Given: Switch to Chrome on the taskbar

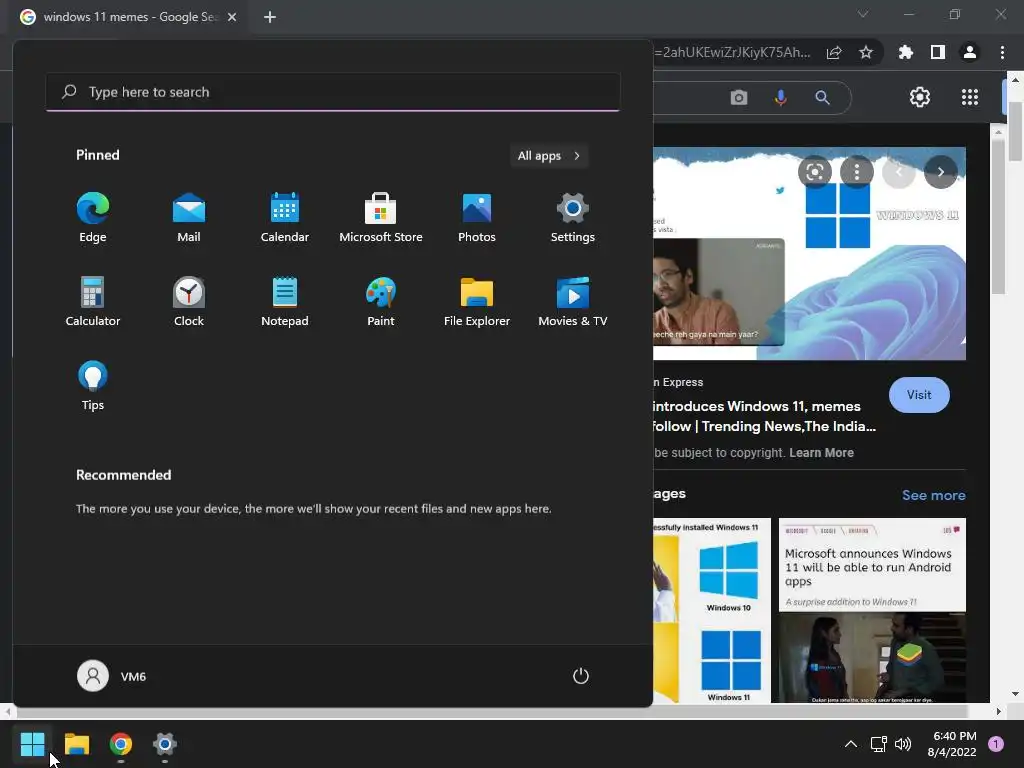Looking at the screenshot, I should click(x=121, y=744).
